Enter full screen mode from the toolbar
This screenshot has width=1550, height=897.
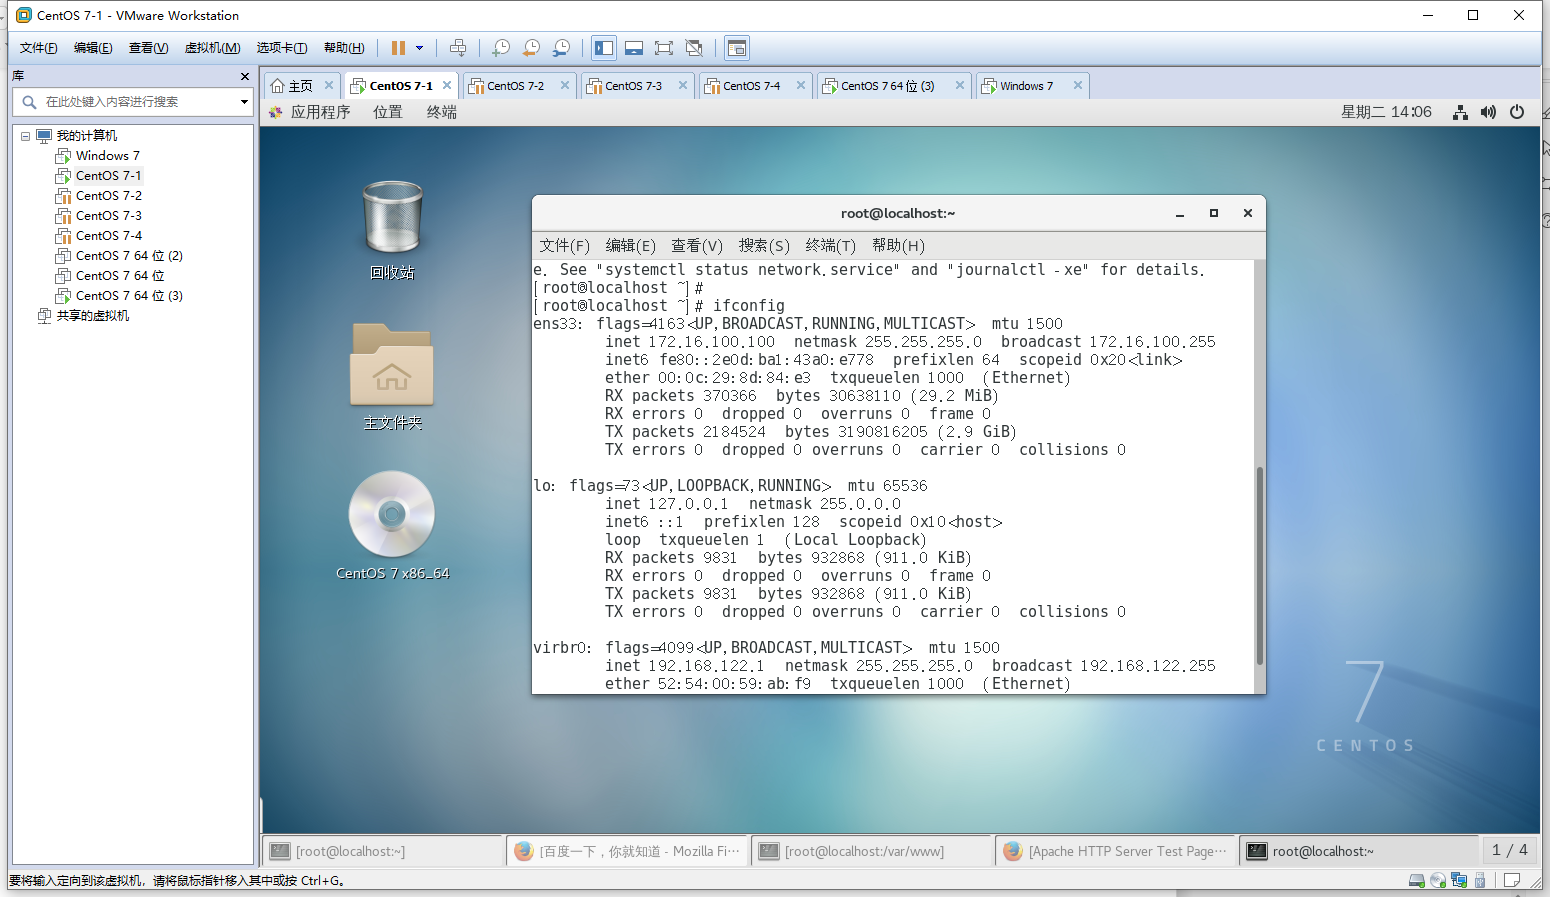(664, 48)
